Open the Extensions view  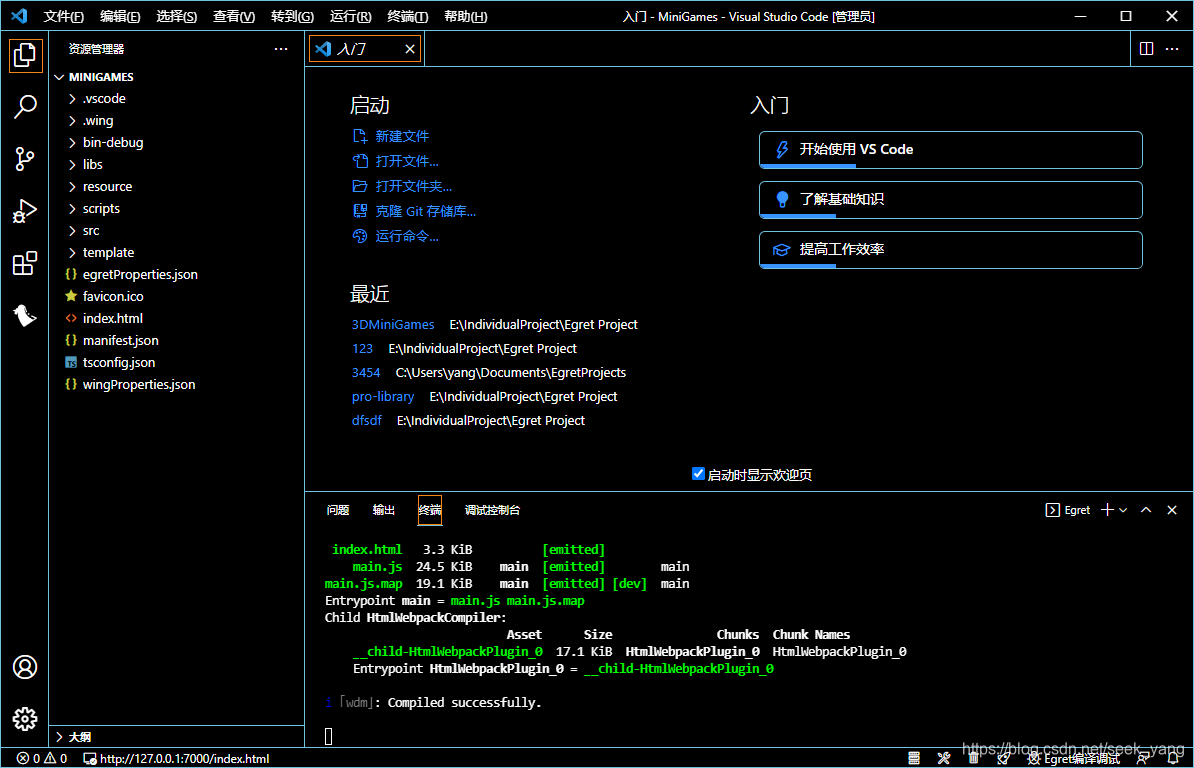[x=25, y=263]
